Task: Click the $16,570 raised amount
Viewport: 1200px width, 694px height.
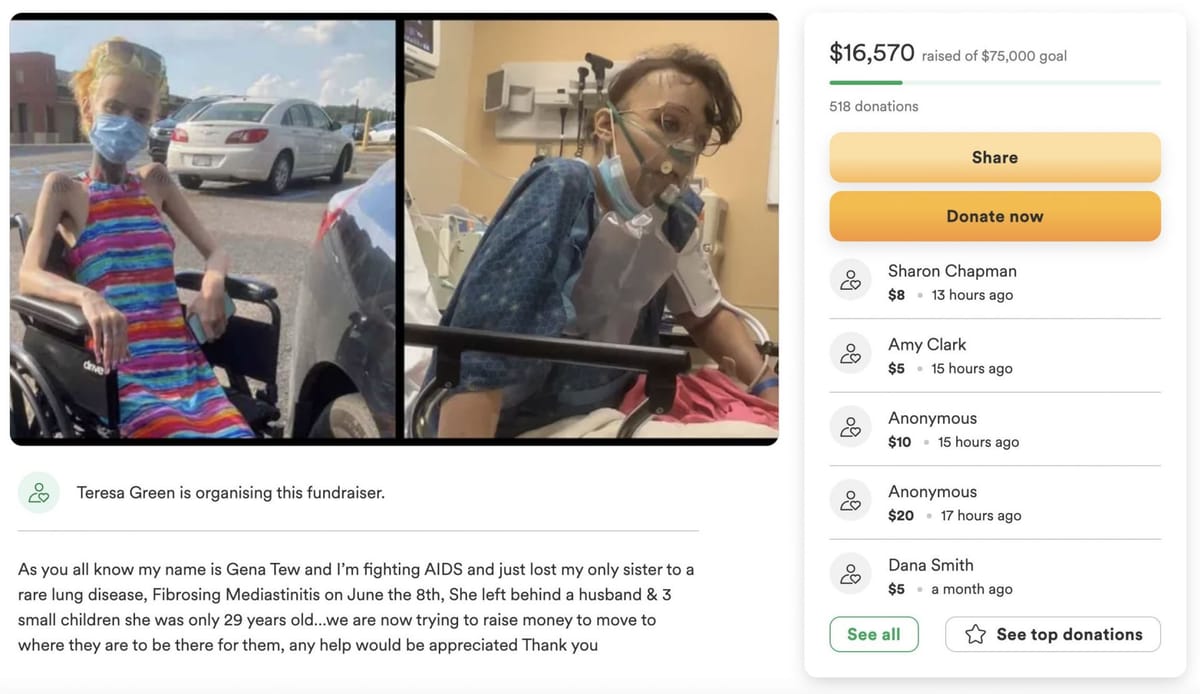Action: 872,53
